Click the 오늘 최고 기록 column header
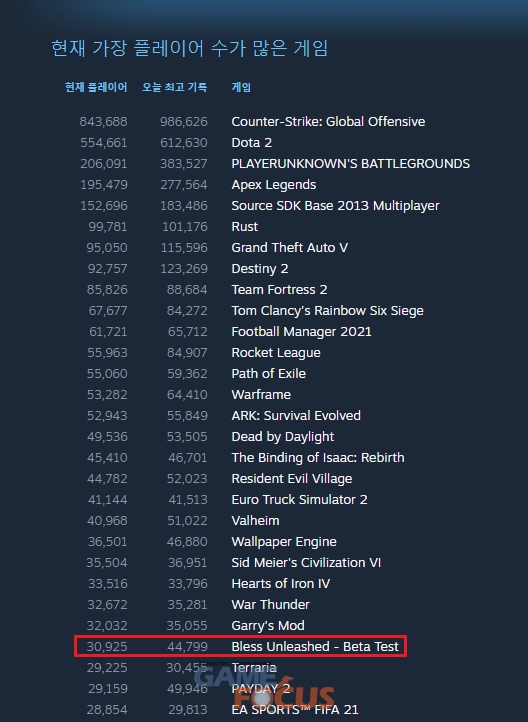 point(174,87)
